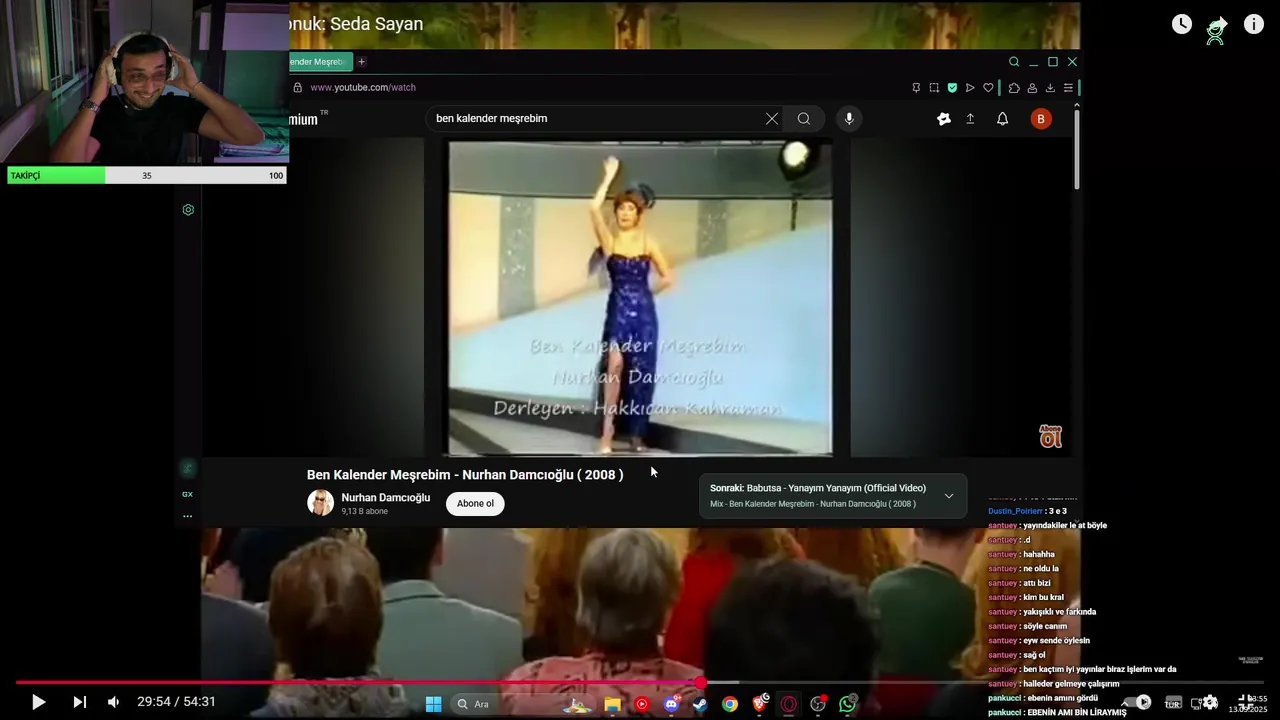Expand the 'Sonraki' up-next queue chevron

(949, 496)
